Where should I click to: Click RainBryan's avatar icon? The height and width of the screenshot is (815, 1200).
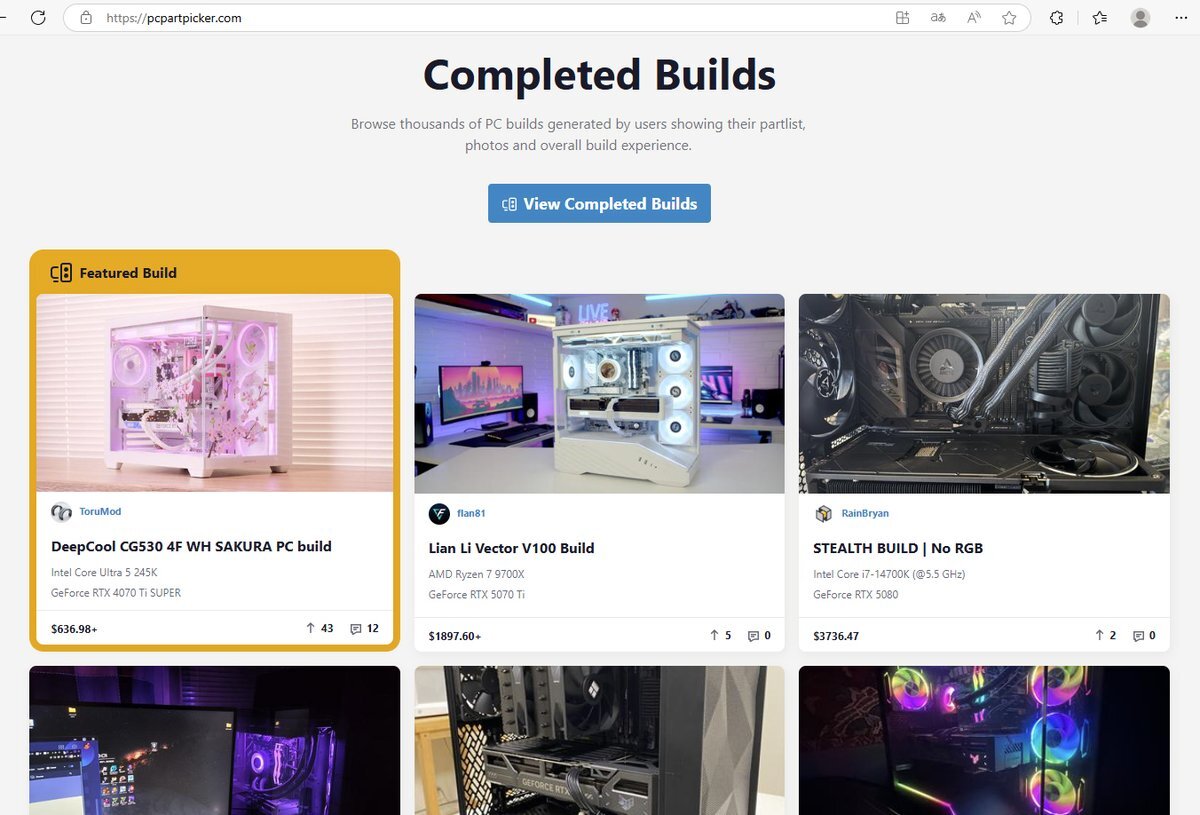823,514
